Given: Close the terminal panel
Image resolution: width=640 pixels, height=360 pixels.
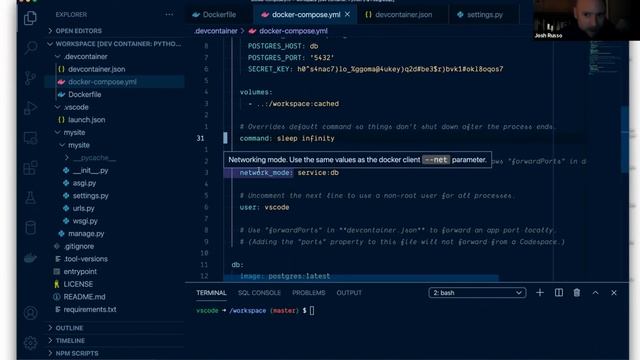Looking at the screenshot, I should point(613,293).
